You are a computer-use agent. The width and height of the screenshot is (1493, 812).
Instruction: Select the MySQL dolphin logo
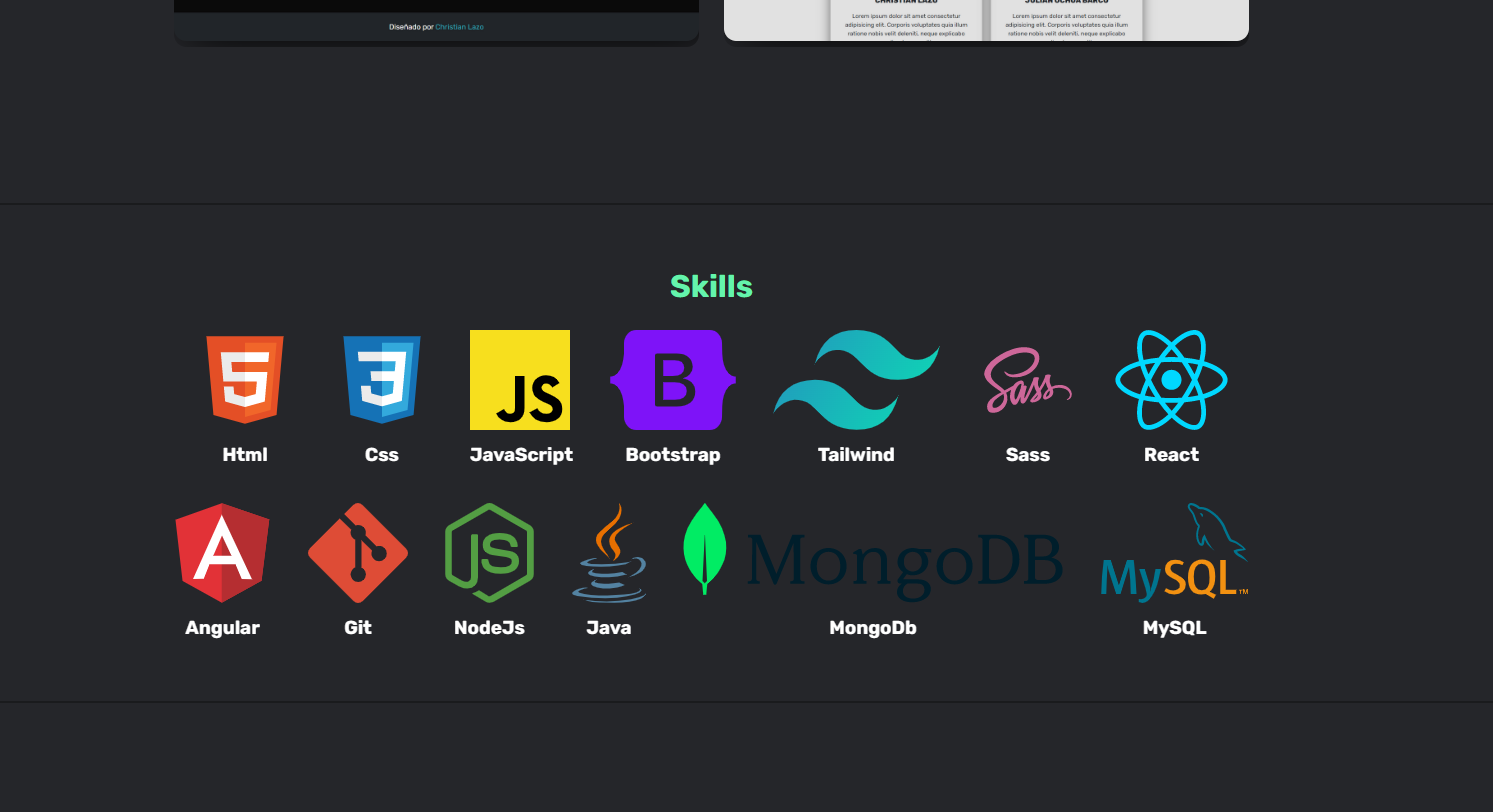coord(1174,553)
